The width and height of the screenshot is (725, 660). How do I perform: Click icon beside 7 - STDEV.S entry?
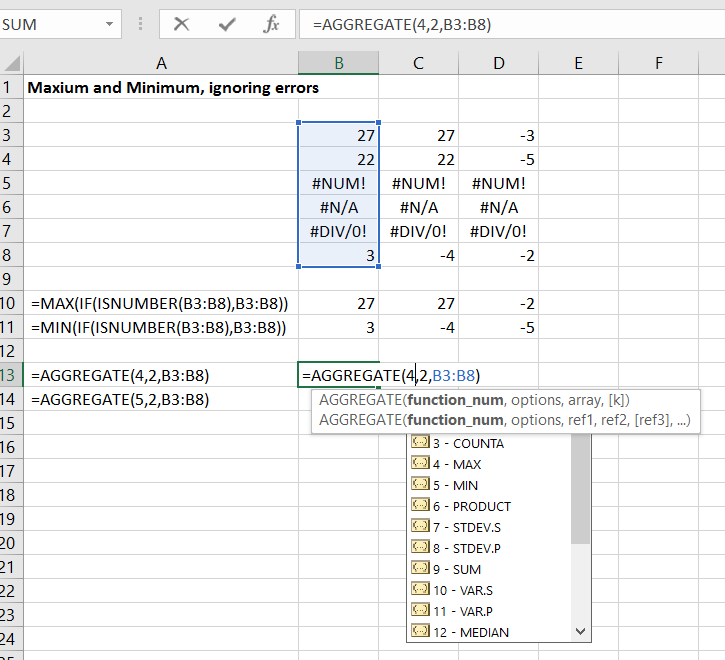pos(420,527)
